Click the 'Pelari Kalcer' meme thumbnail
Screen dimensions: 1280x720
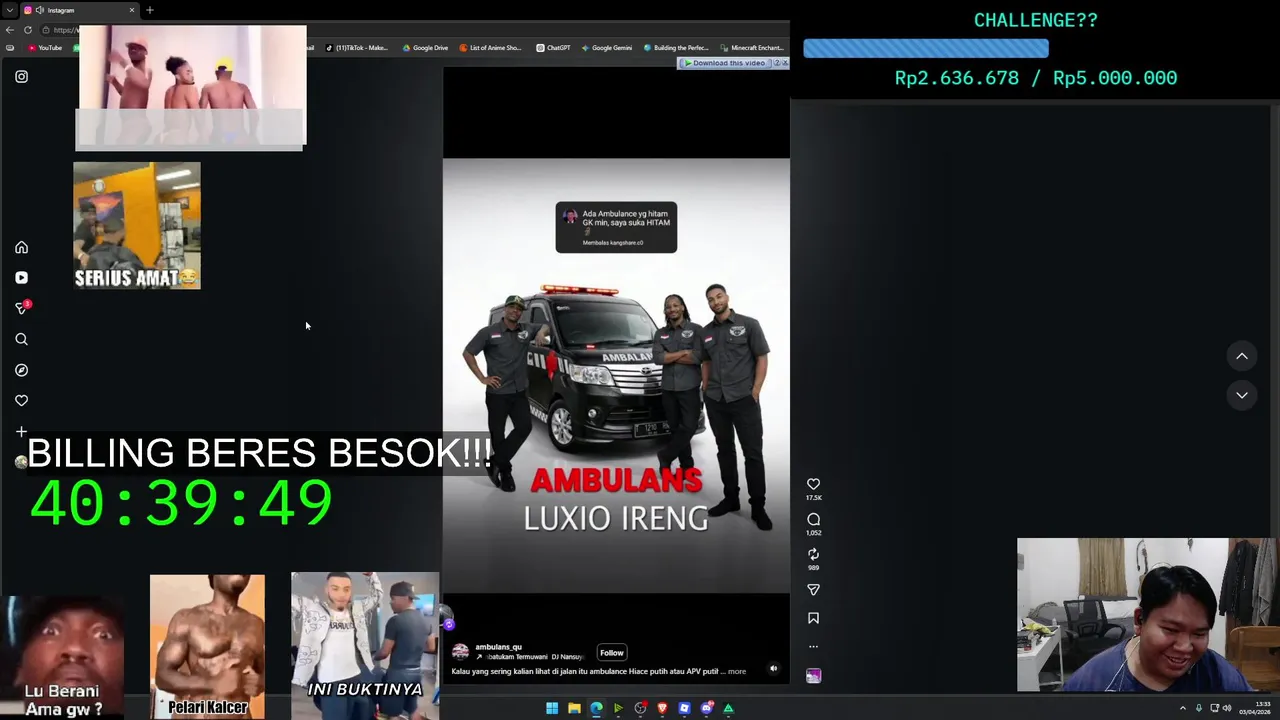click(207, 646)
